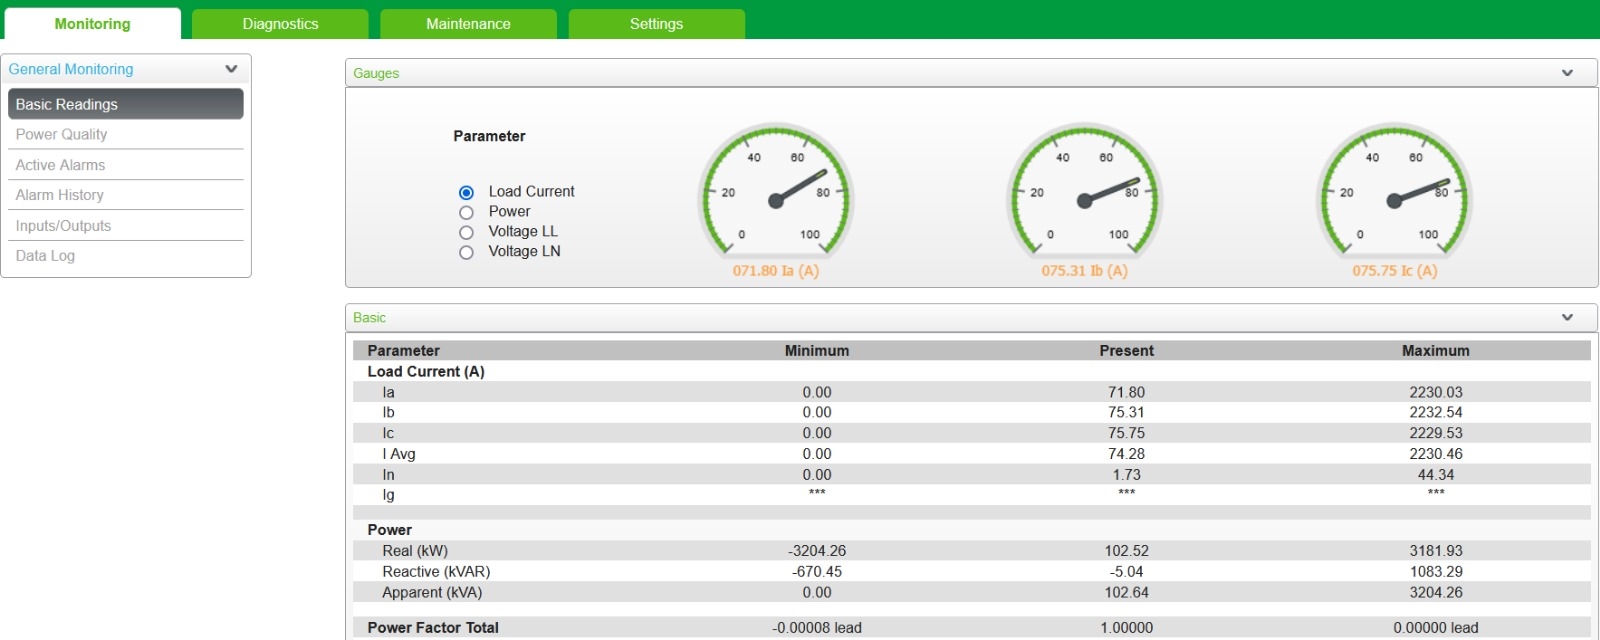Open the Maintenance tab

pos(468,24)
